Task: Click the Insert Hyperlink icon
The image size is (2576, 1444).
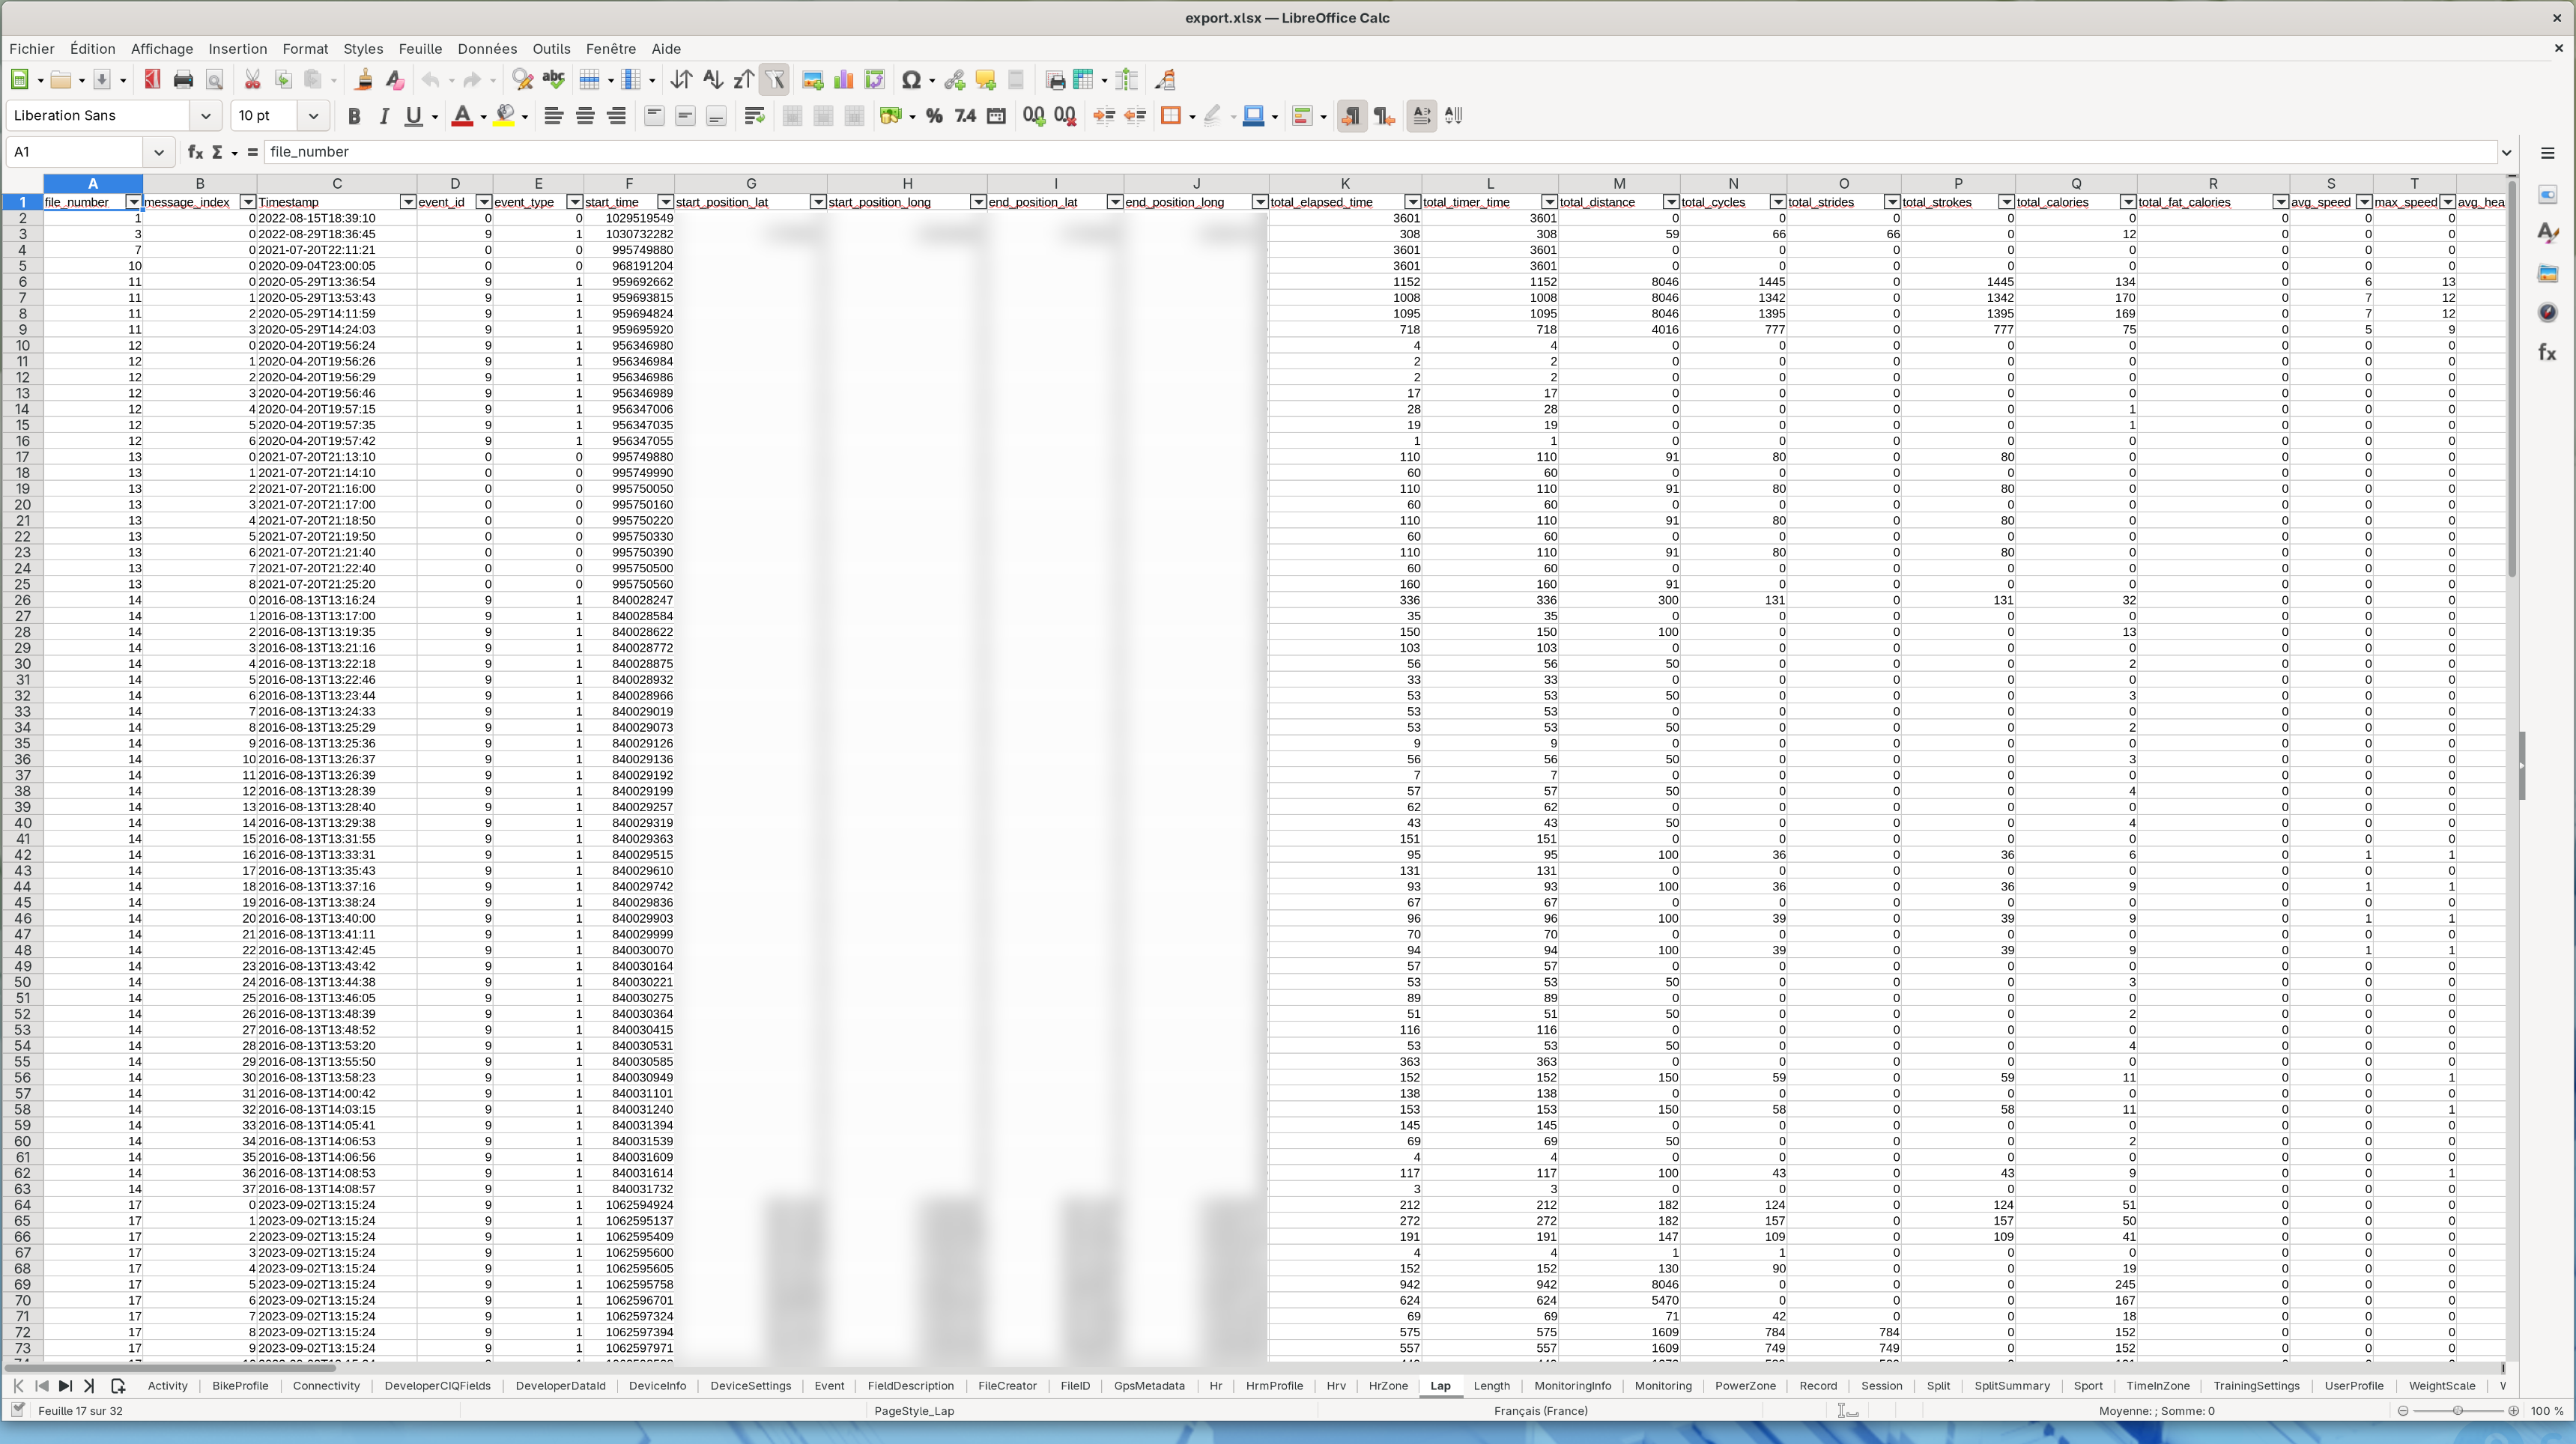Action: coord(955,80)
